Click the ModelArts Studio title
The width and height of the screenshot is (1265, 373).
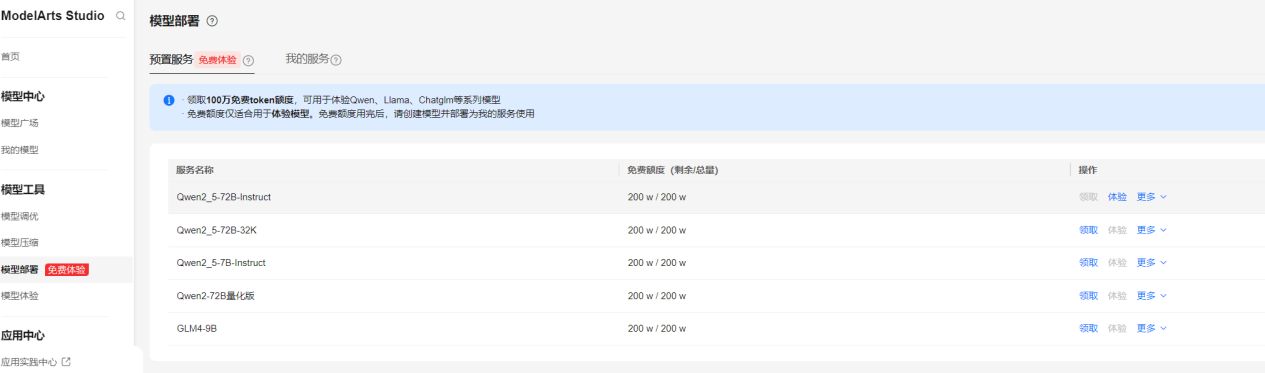point(52,16)
